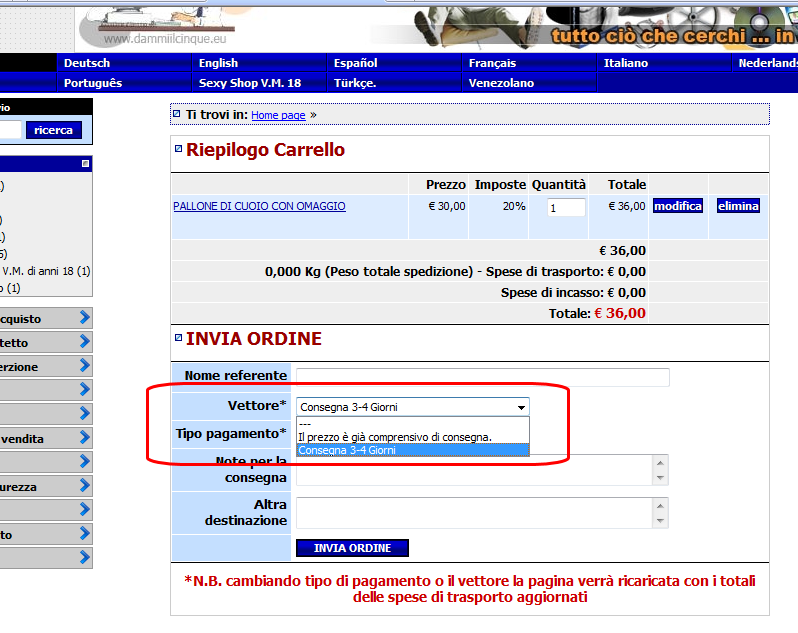Select the '---' option in Vettore list
798x633 pixels.
pyautogui.click(x=413, y=424)
